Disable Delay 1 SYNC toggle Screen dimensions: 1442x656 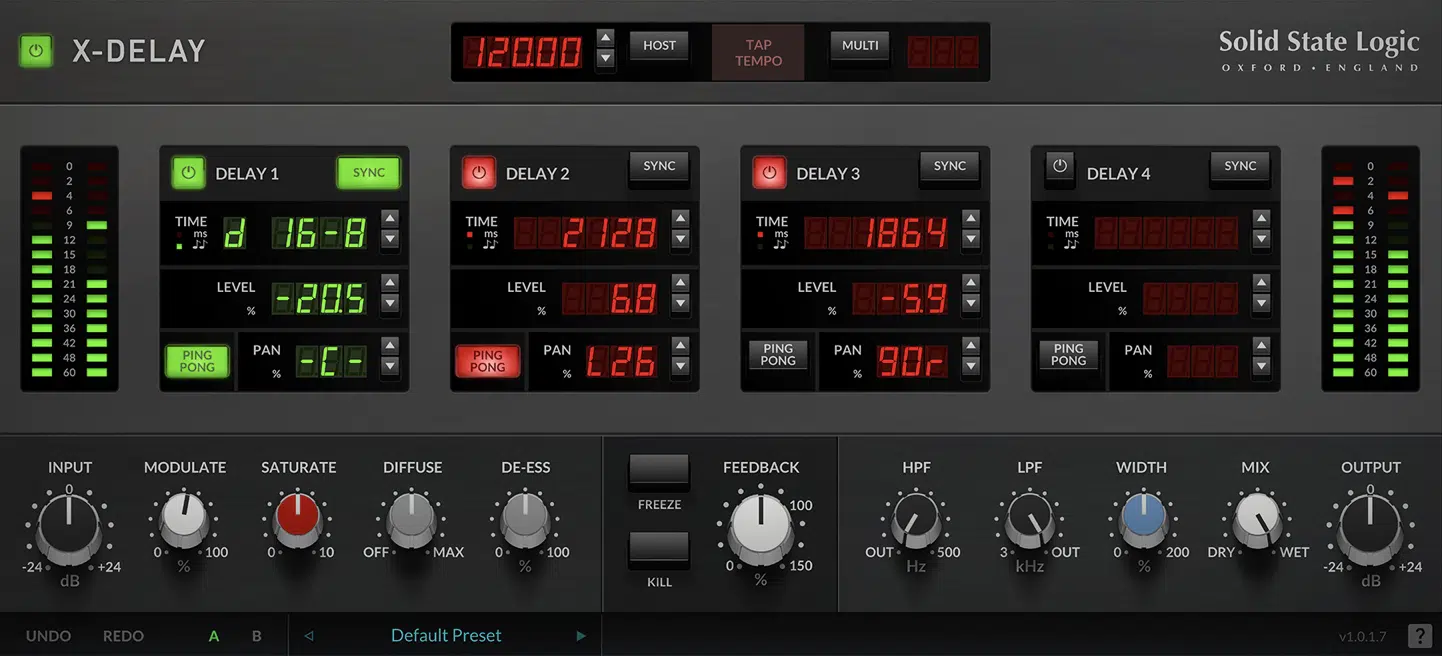point(369,173)
